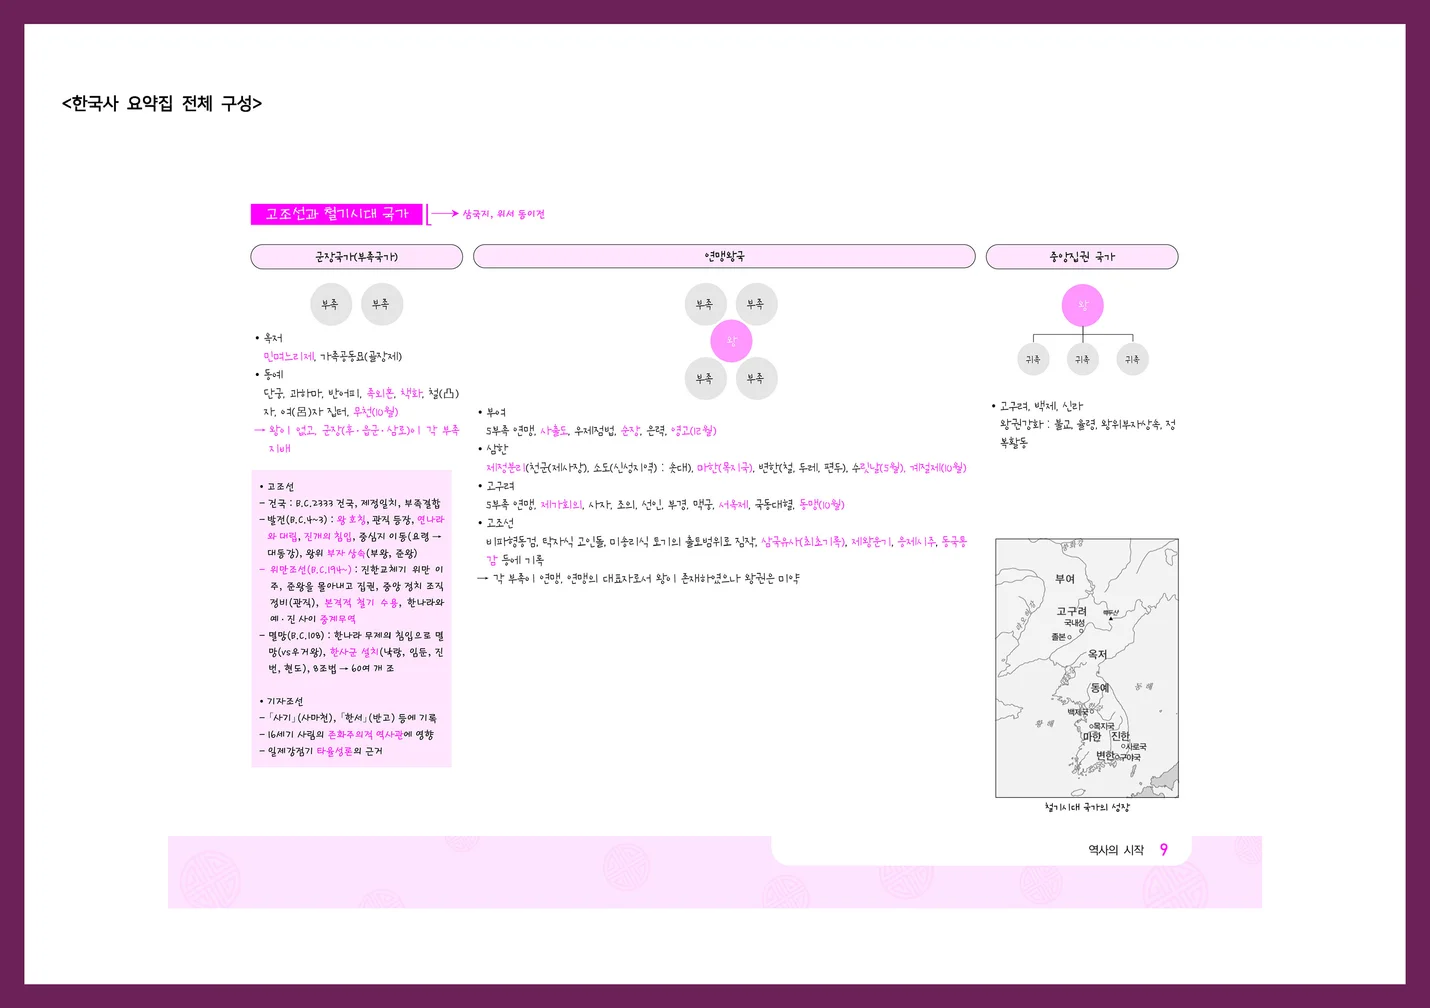
Task: Select the magenta header '고조선과 철기시대 국가'
Action: pyautogui.click(x=336, y=214)
